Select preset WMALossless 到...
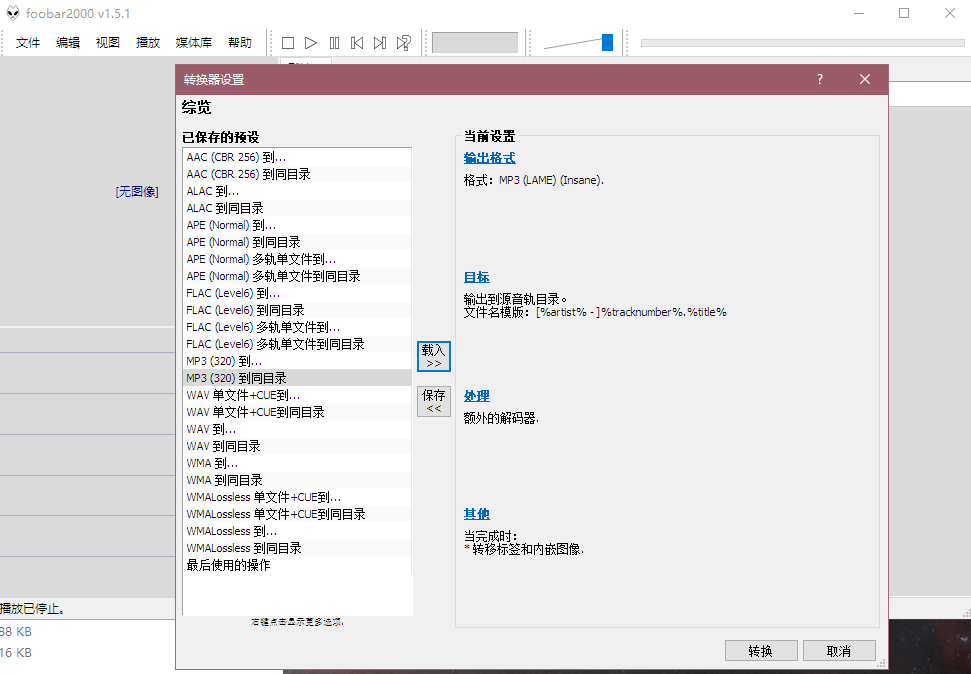 pyautogui.click(x=297, y=532)
